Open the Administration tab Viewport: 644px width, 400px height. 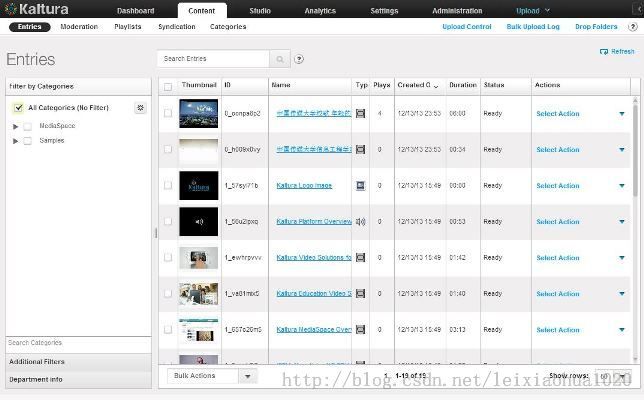457,11
